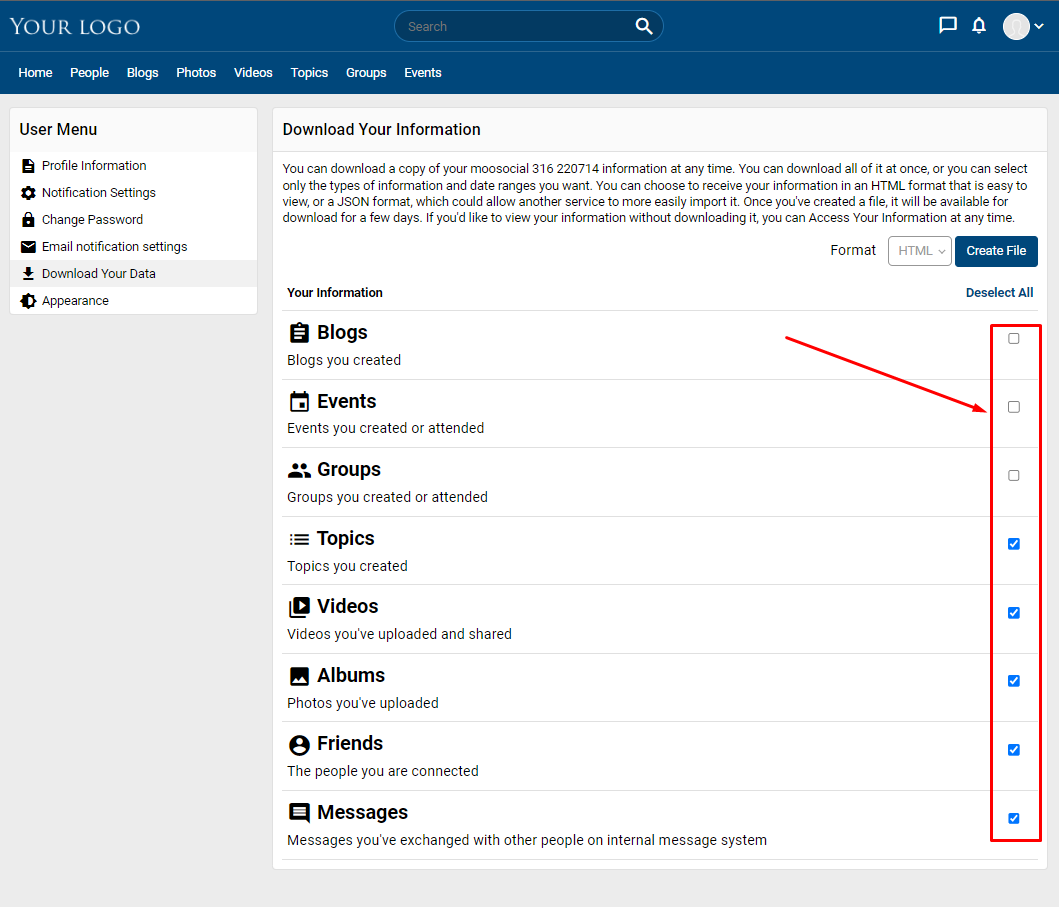Click the YOUR LOGO site logo
Screen dimensions: 1059x907
(75, 26)
